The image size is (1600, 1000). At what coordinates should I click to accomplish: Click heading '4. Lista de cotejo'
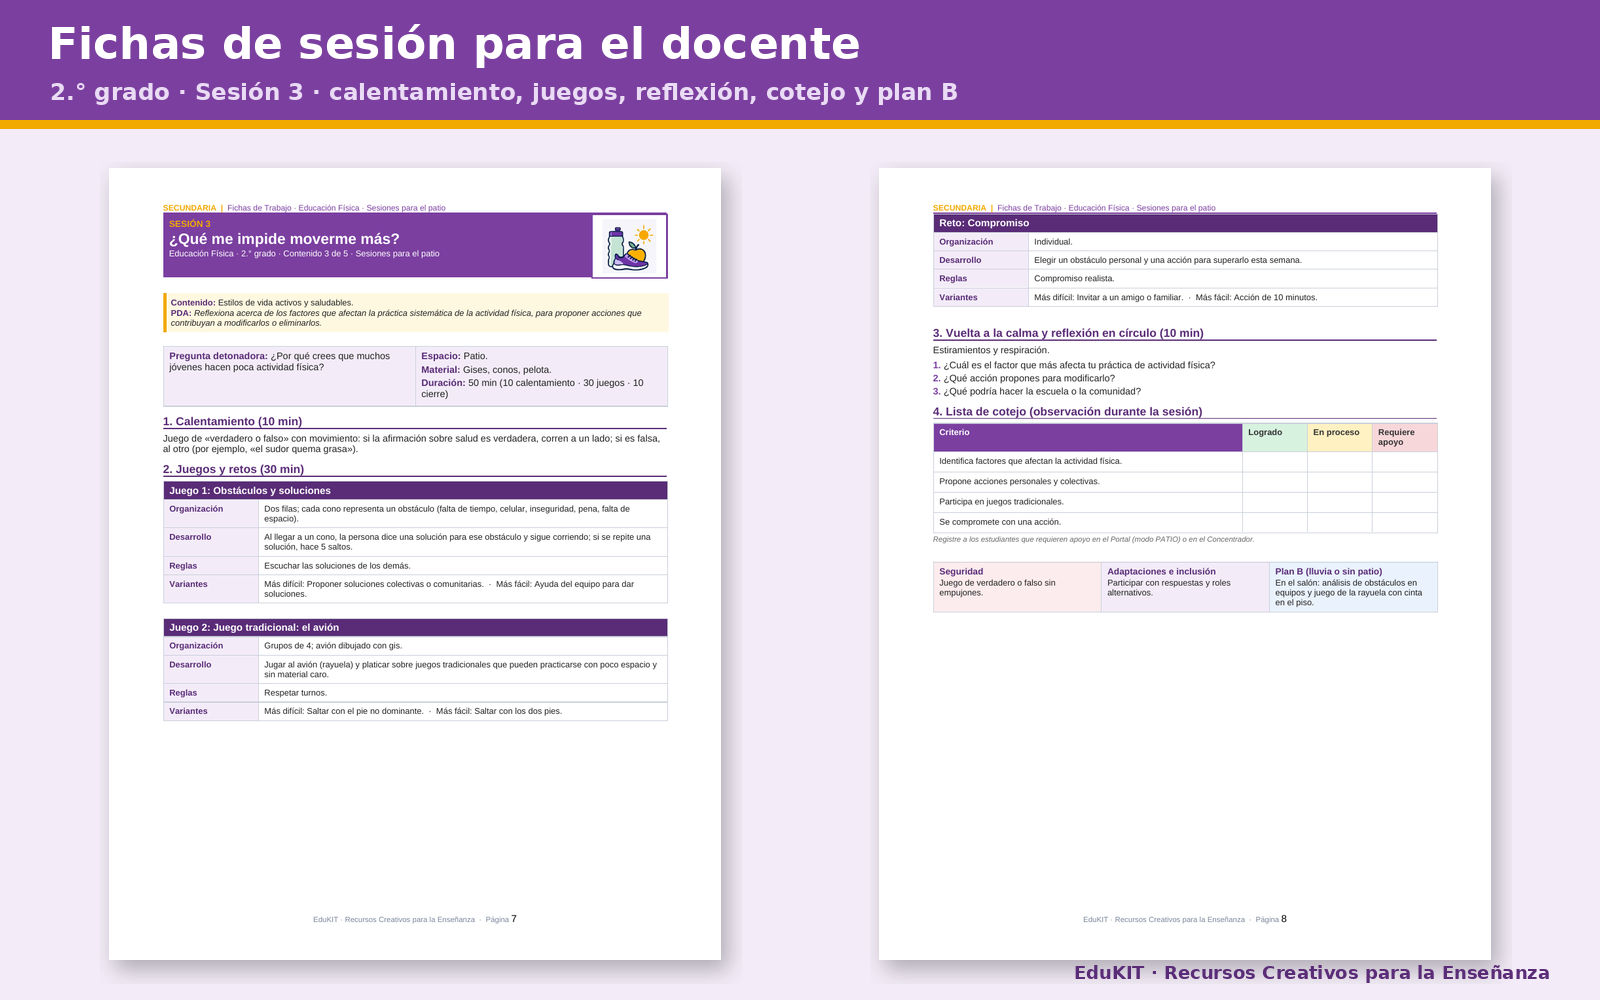(x=1068, y=412)
